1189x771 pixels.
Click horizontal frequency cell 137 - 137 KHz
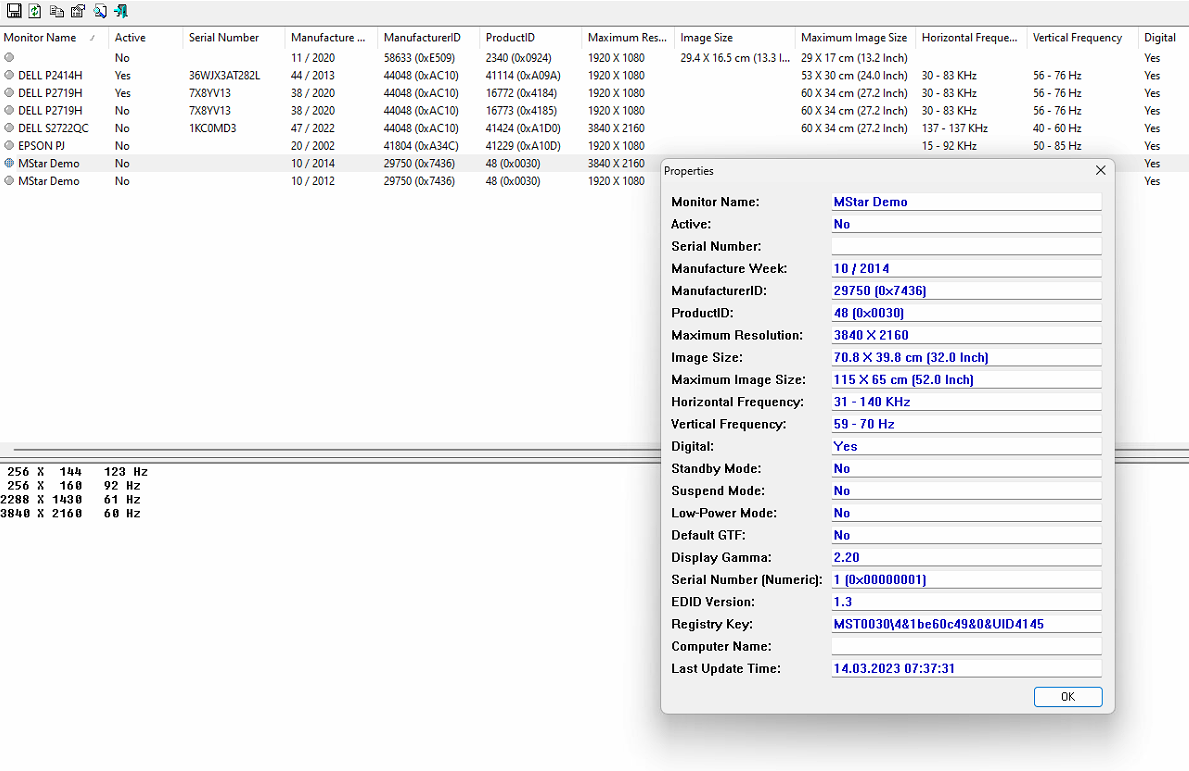pos(955,128)
